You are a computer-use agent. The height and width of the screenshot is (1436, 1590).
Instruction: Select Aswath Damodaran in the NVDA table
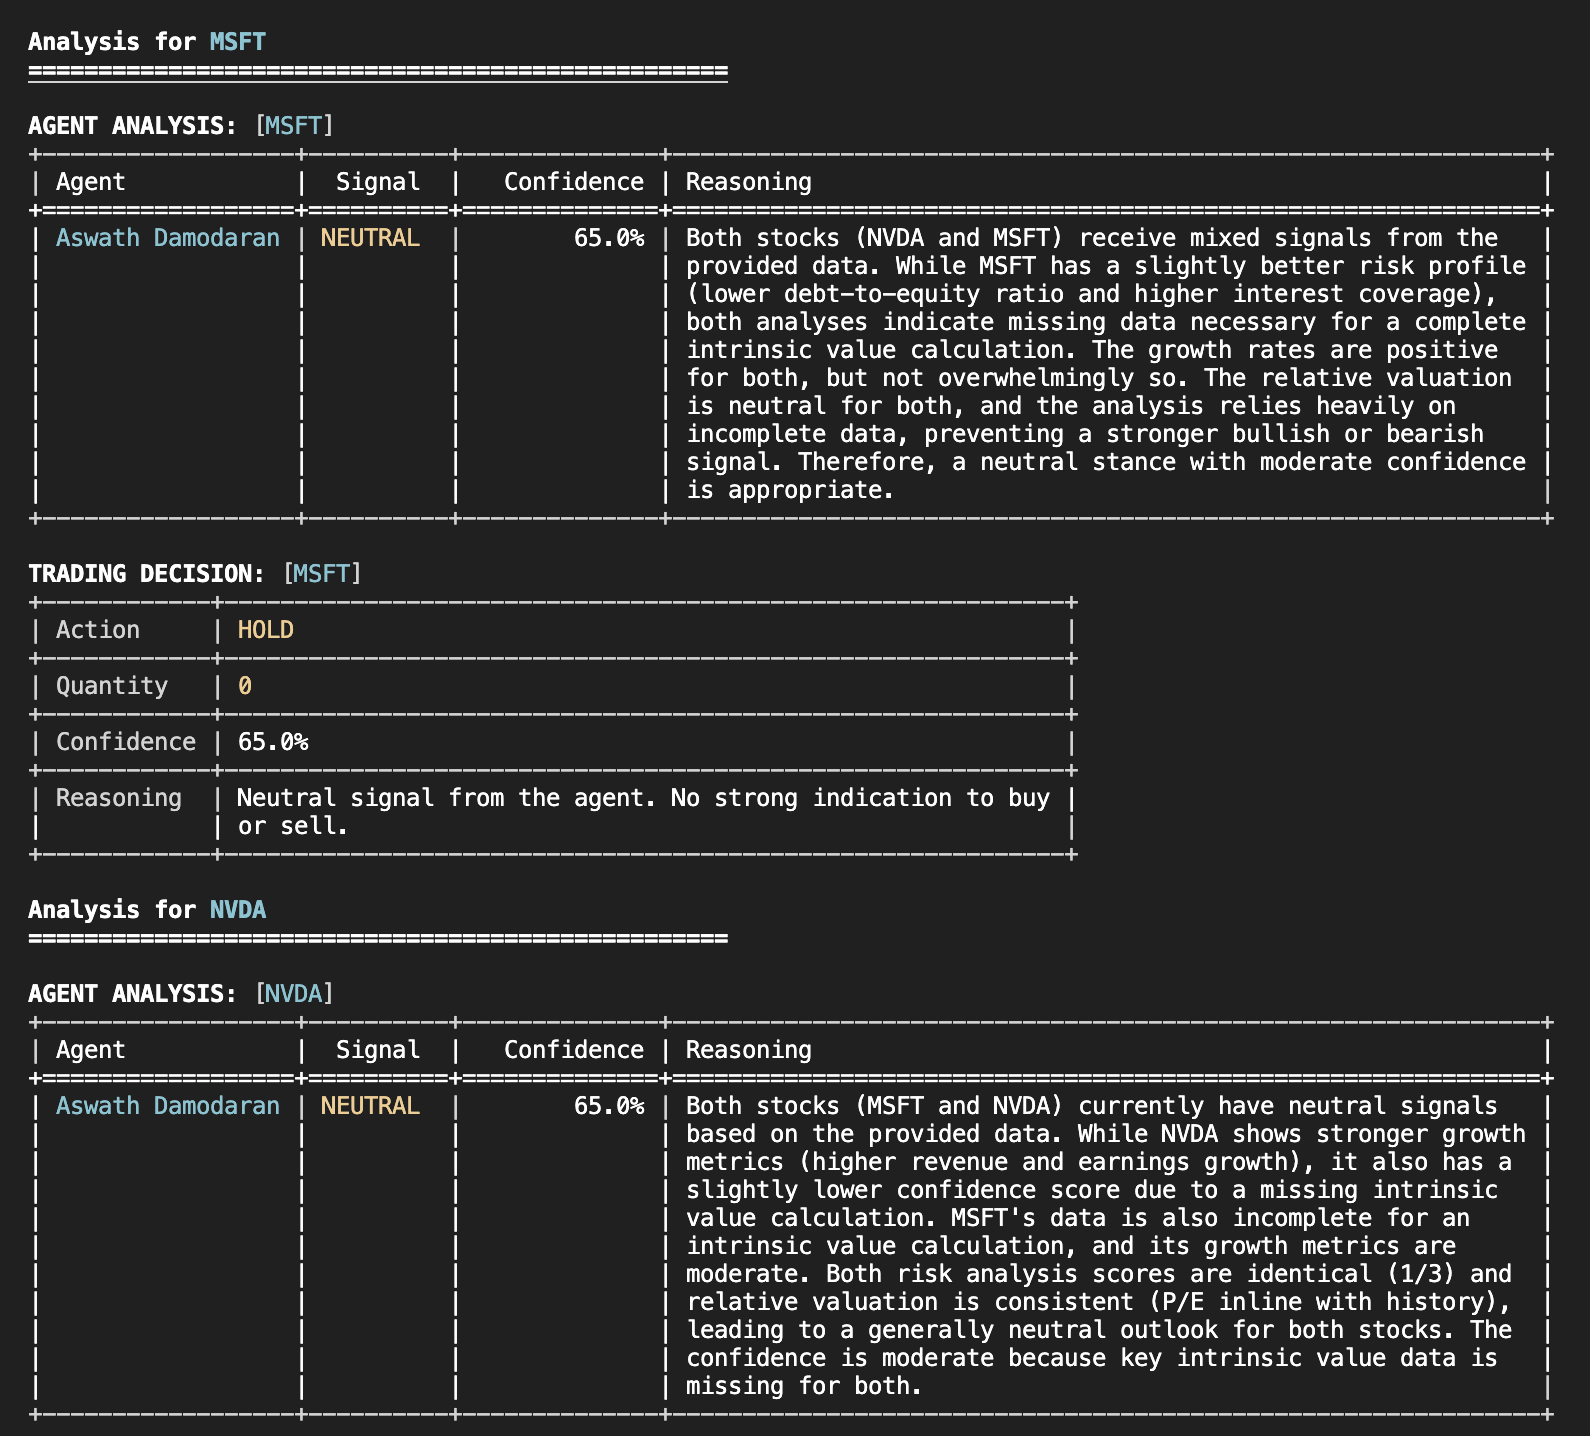pos(168,1106)
